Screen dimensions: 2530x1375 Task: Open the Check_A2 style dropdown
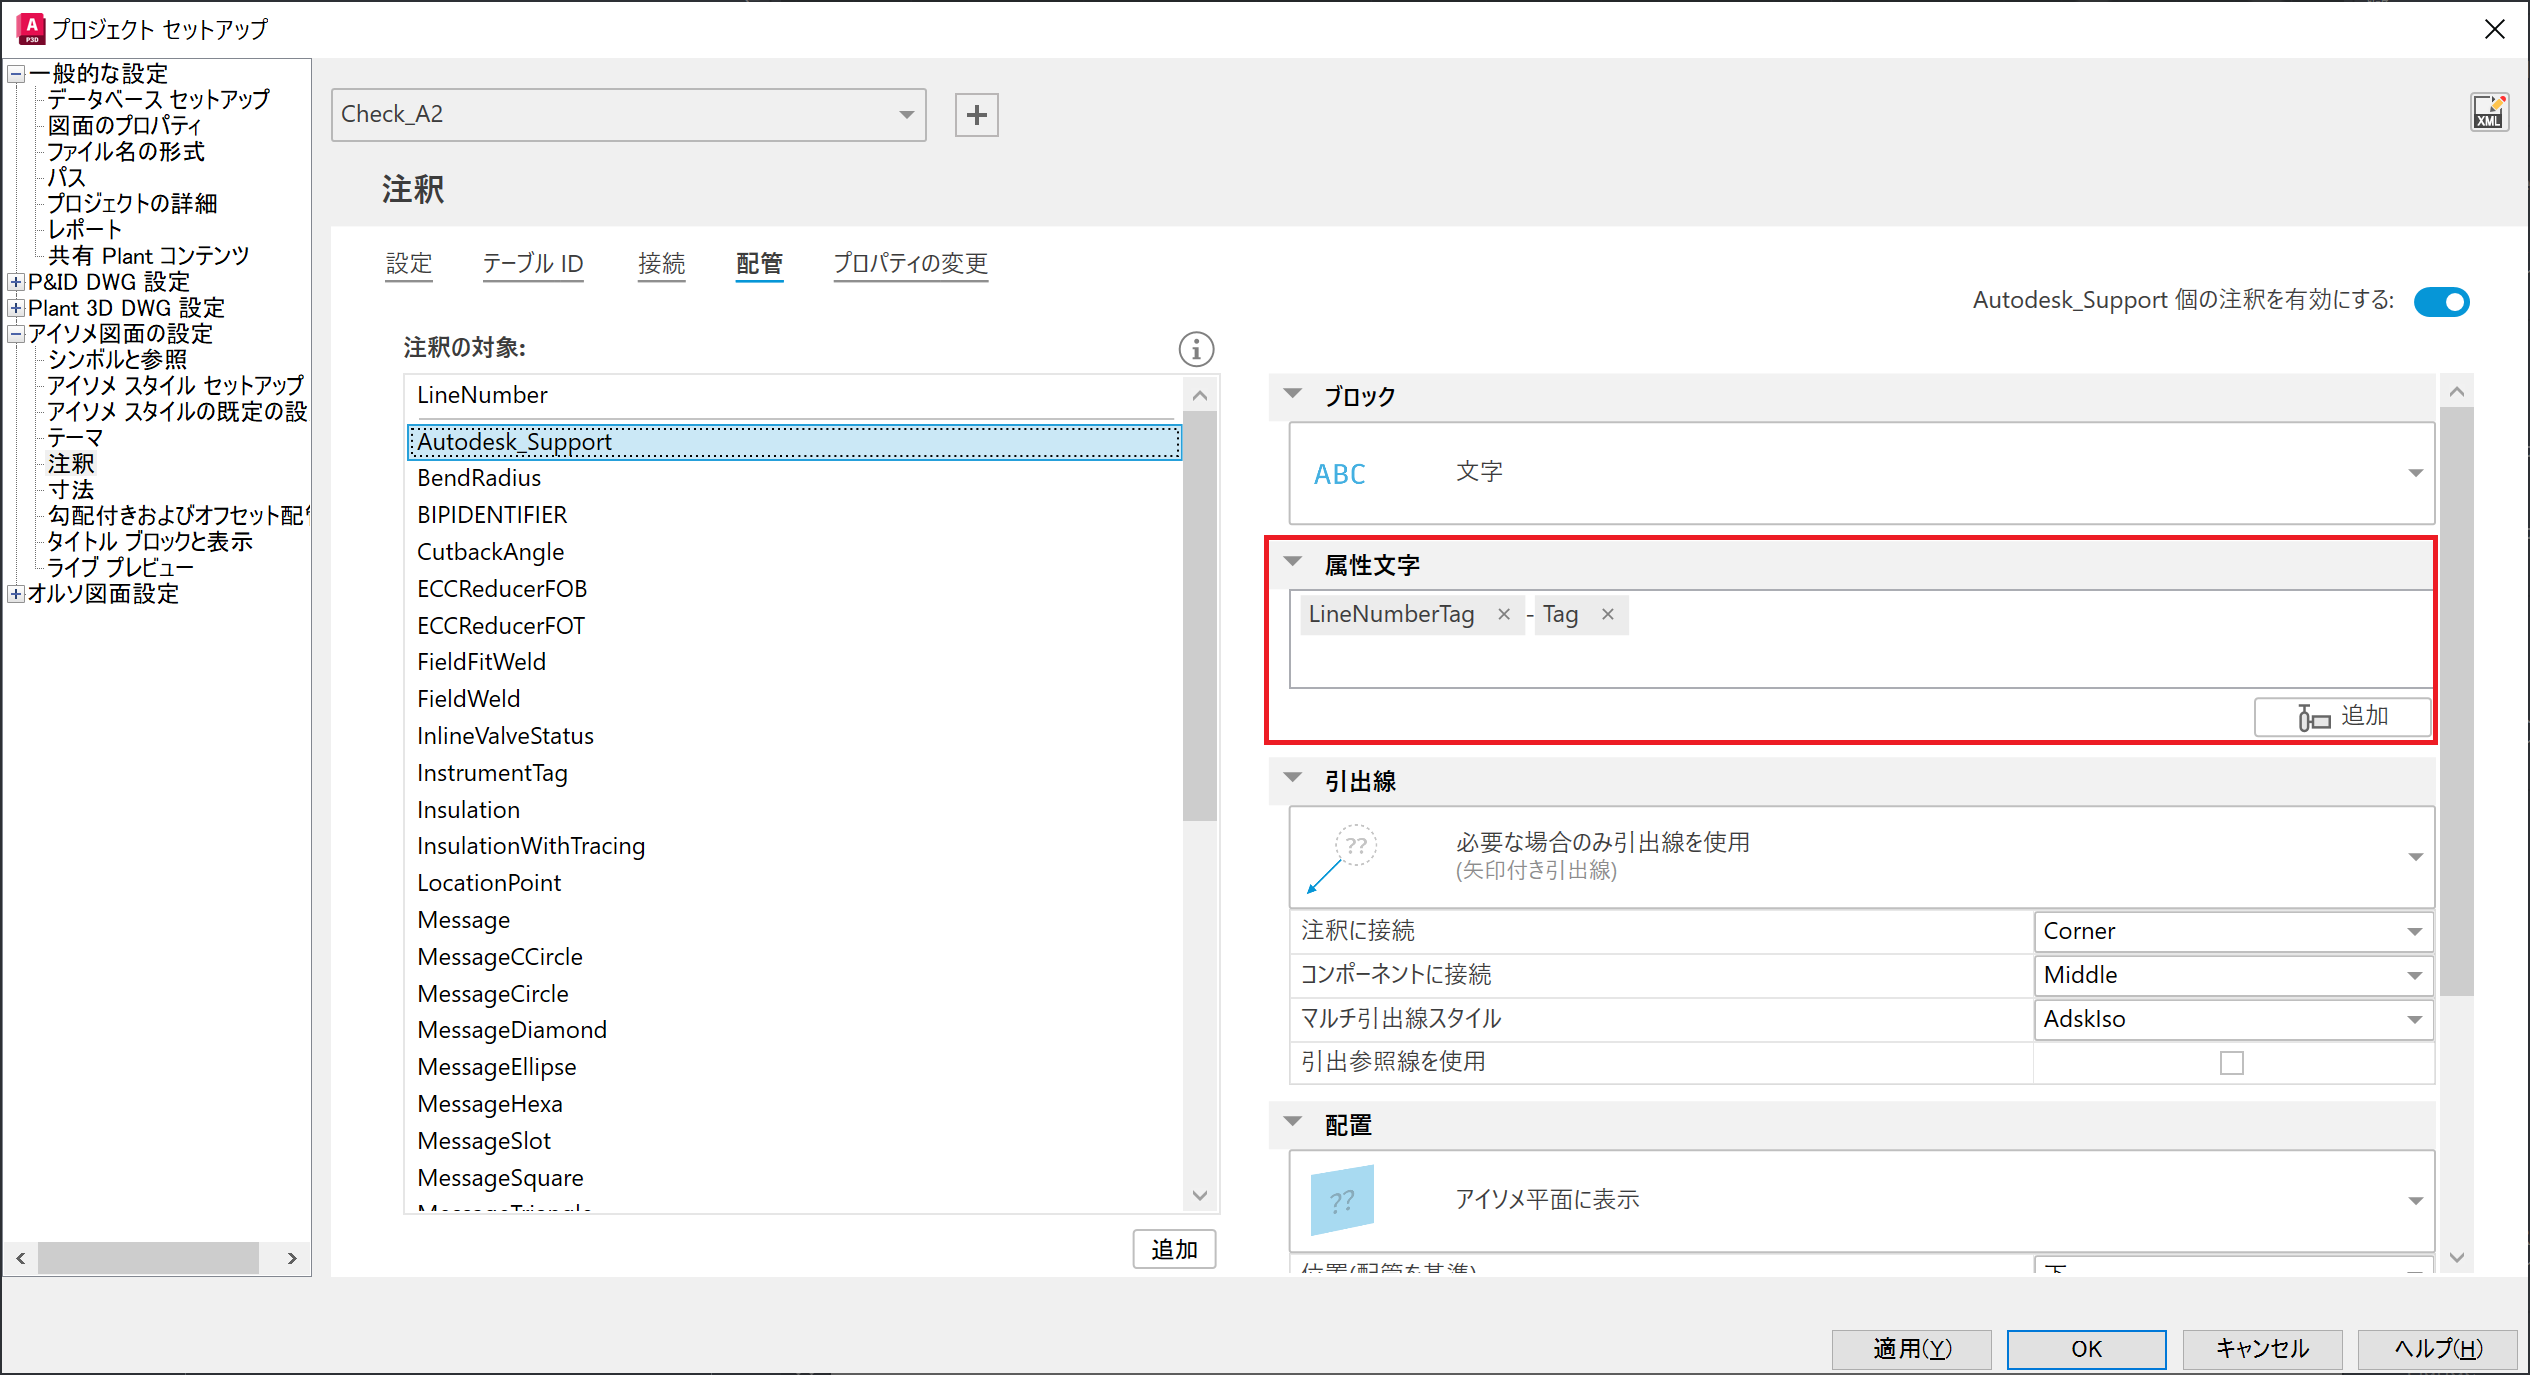tap(905, 114)
